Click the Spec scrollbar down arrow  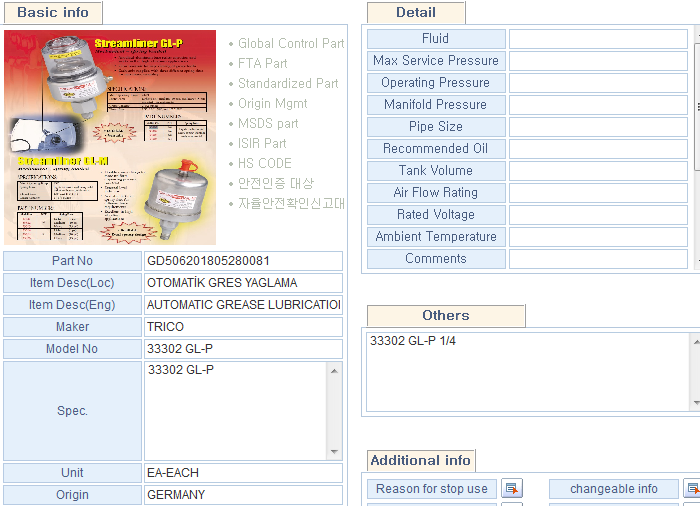click(334, 452)
